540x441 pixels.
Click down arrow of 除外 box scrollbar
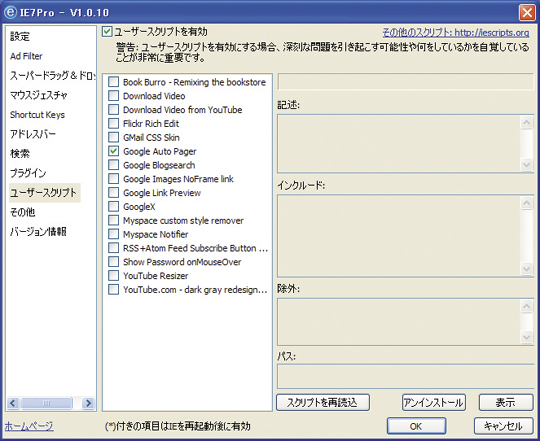526,337
